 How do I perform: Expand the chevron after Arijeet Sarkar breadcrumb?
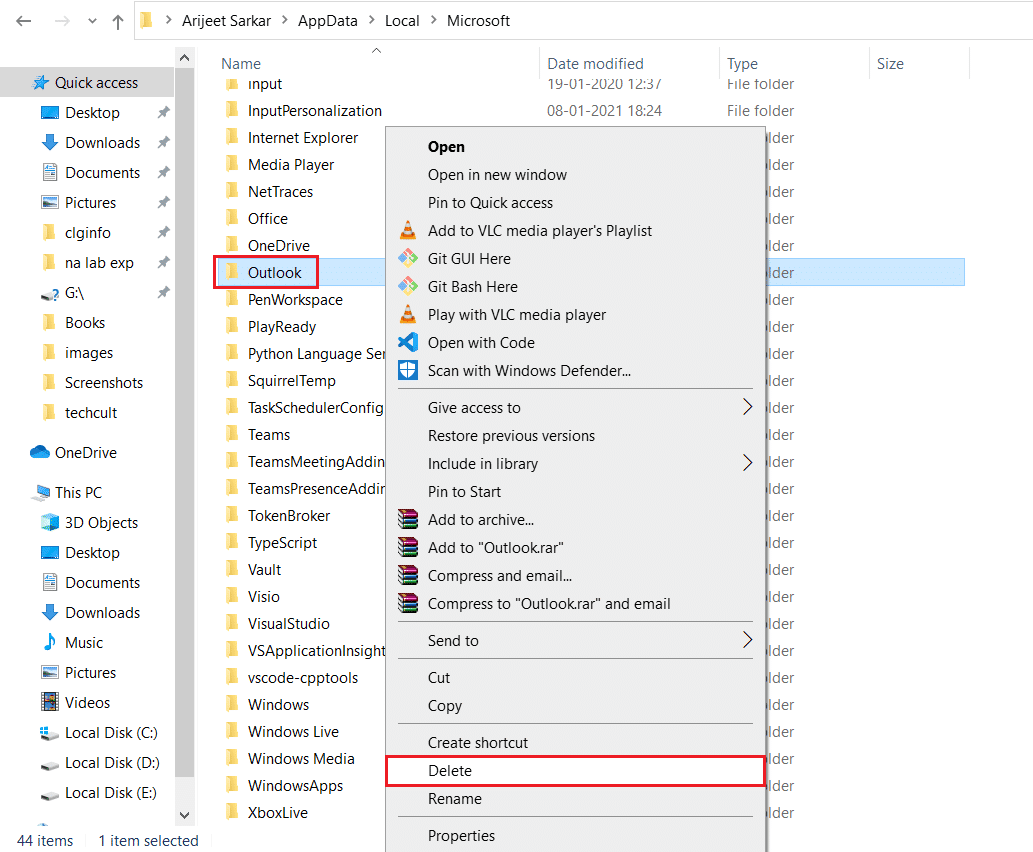[285, 20]
